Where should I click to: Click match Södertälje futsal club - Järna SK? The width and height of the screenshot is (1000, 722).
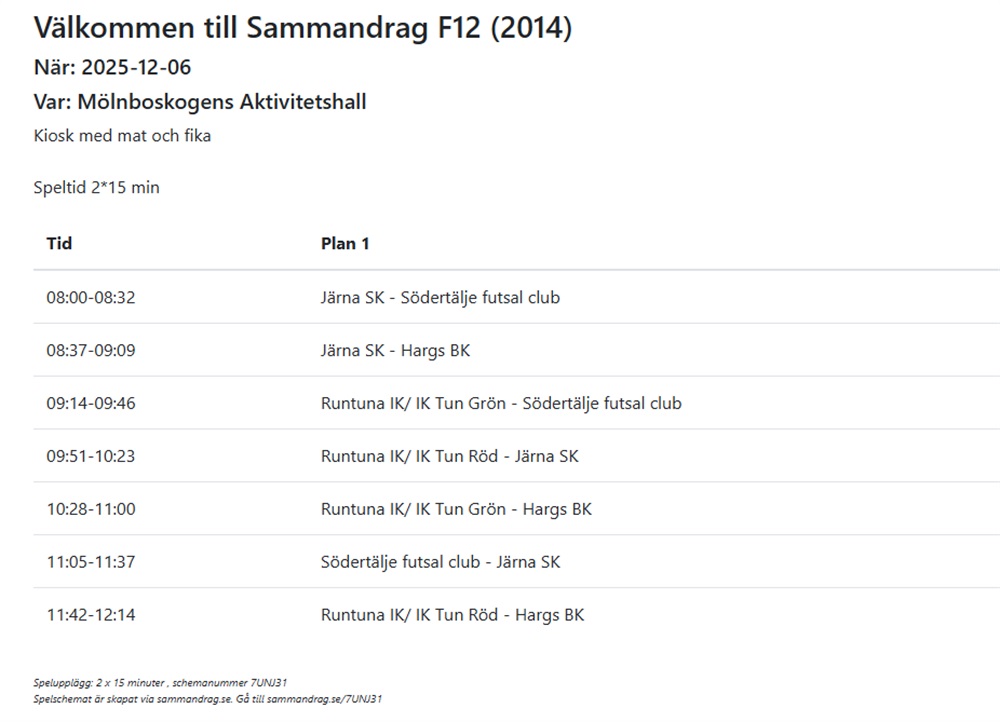pos(440,562)
